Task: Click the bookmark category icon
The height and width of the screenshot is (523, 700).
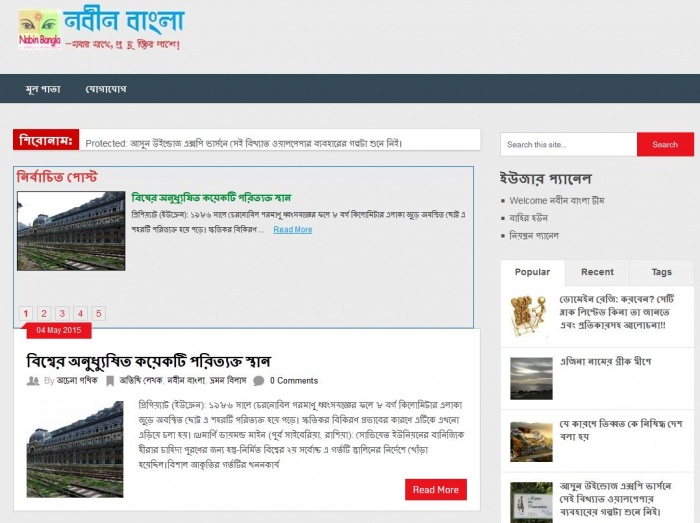Action: tap(110, 381)
